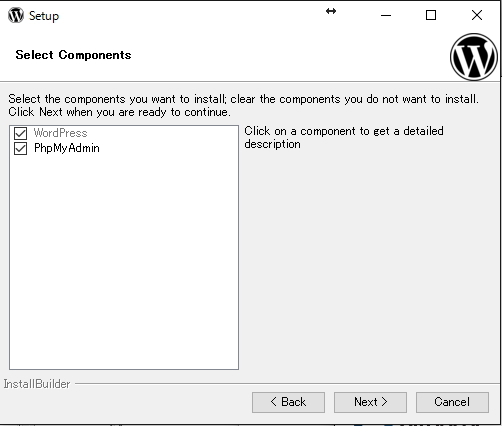Viewport: 502px width, 426px height.
Task: Return to previous step with Back
Action: point(288,402)
